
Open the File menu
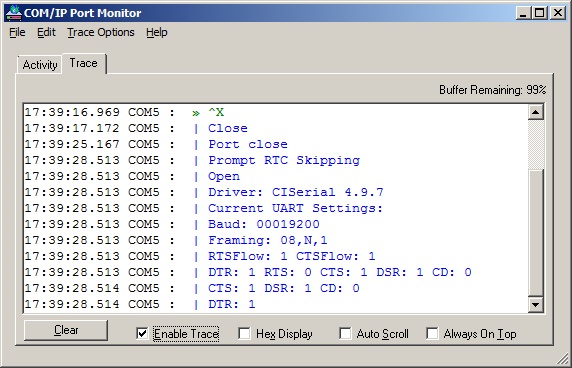coord(17,32)
